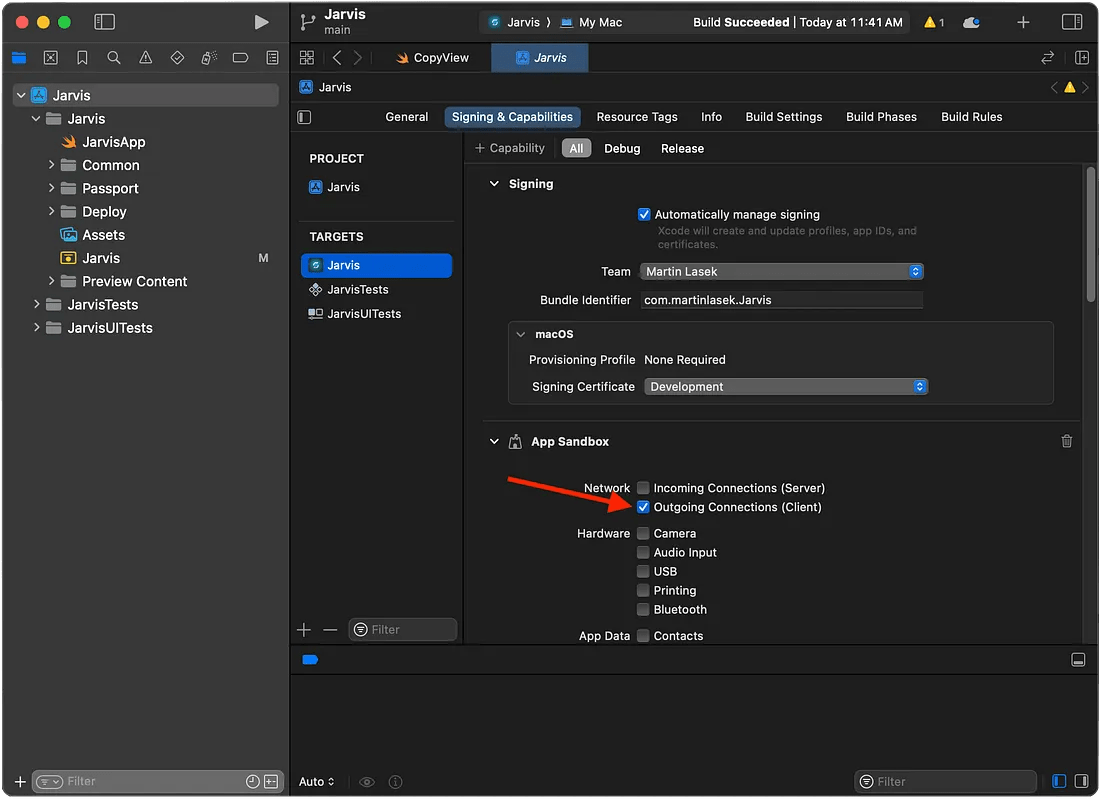Click the + Capability button
The height and width of the screenshot is (799, 1100).
point(509,148)
